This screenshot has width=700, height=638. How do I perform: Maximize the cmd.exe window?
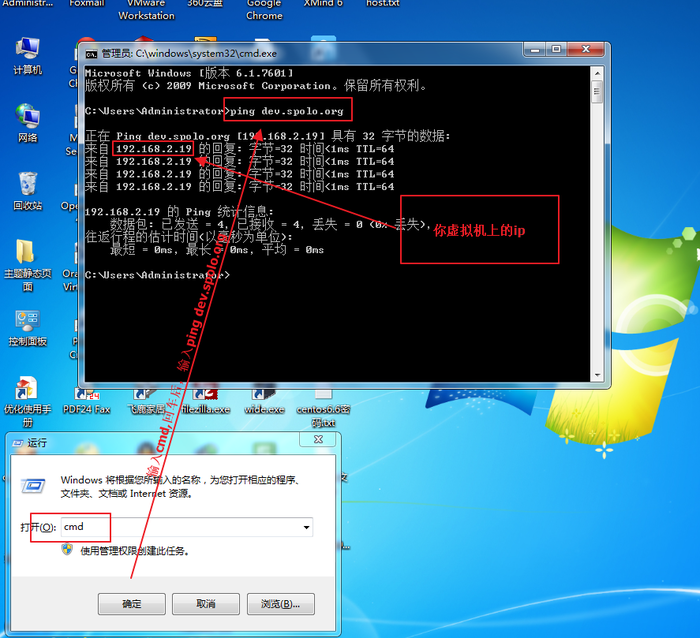(556, 49)
